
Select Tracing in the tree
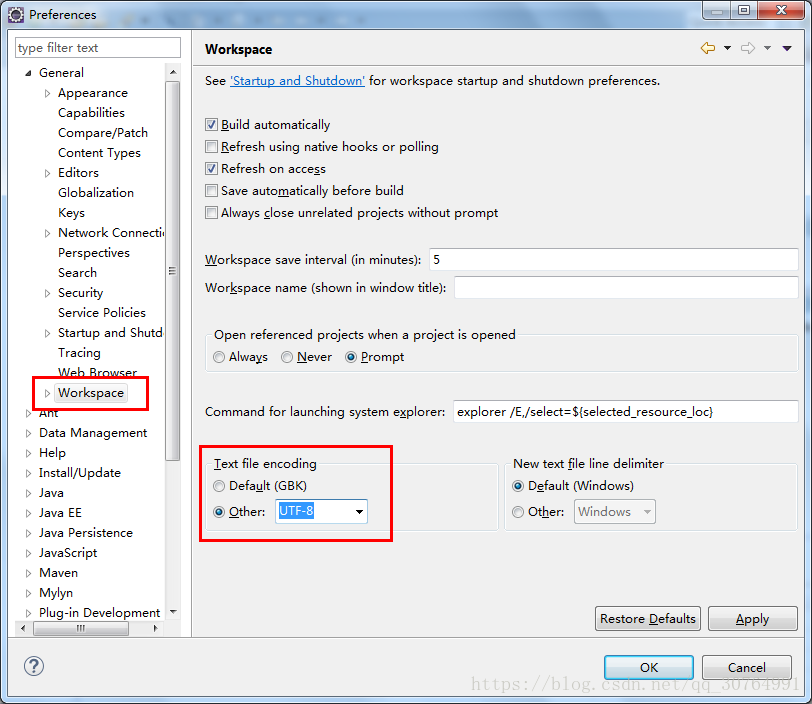(79, 353)
